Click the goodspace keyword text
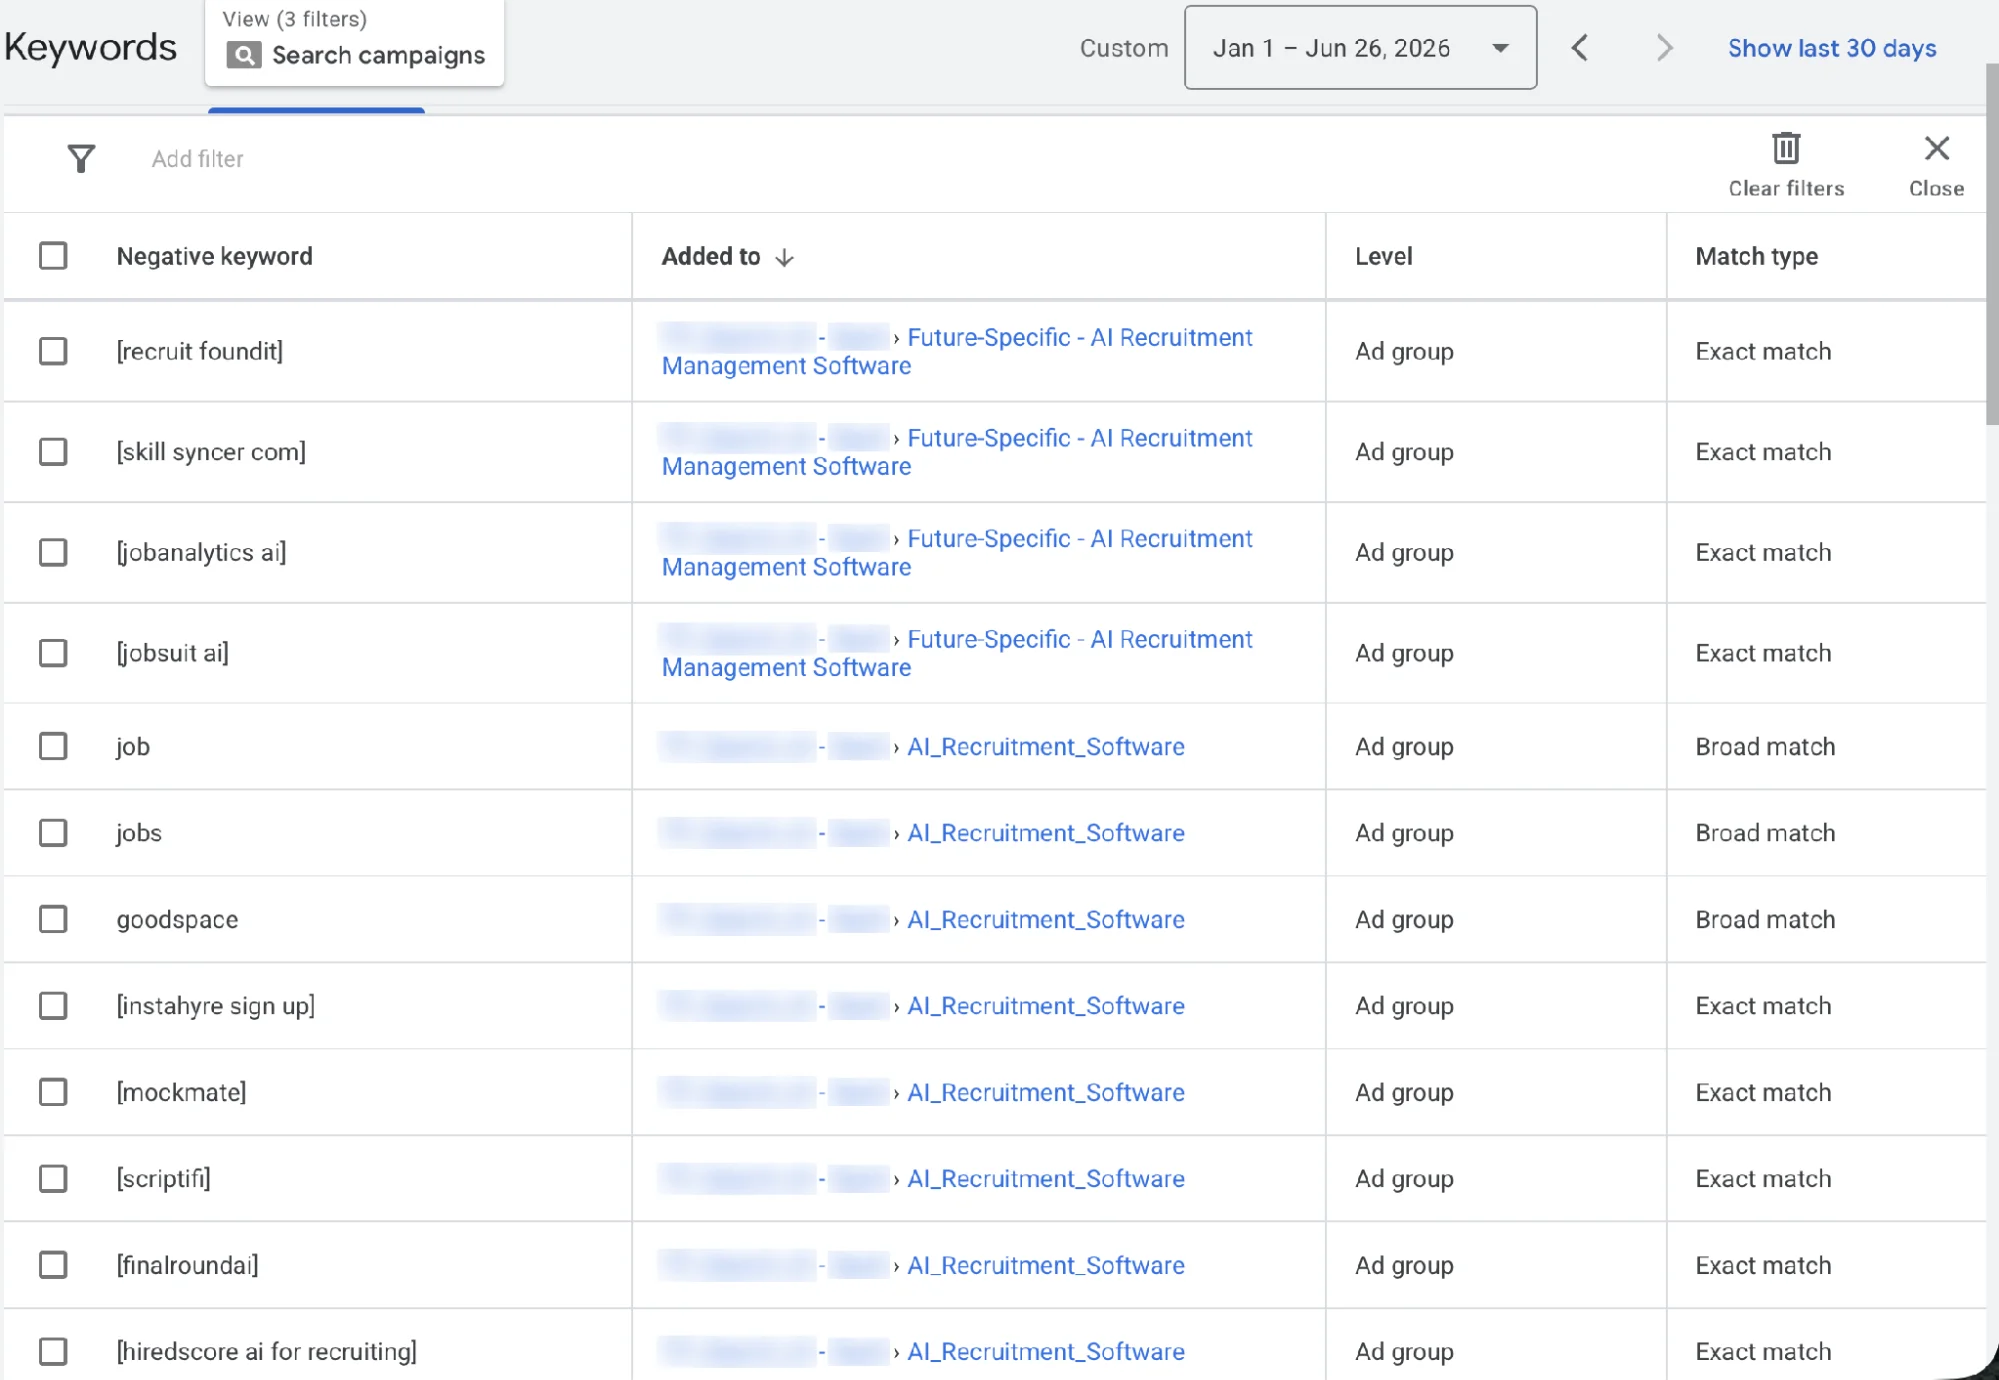The image size is (1999, 1380). (177, 920)
